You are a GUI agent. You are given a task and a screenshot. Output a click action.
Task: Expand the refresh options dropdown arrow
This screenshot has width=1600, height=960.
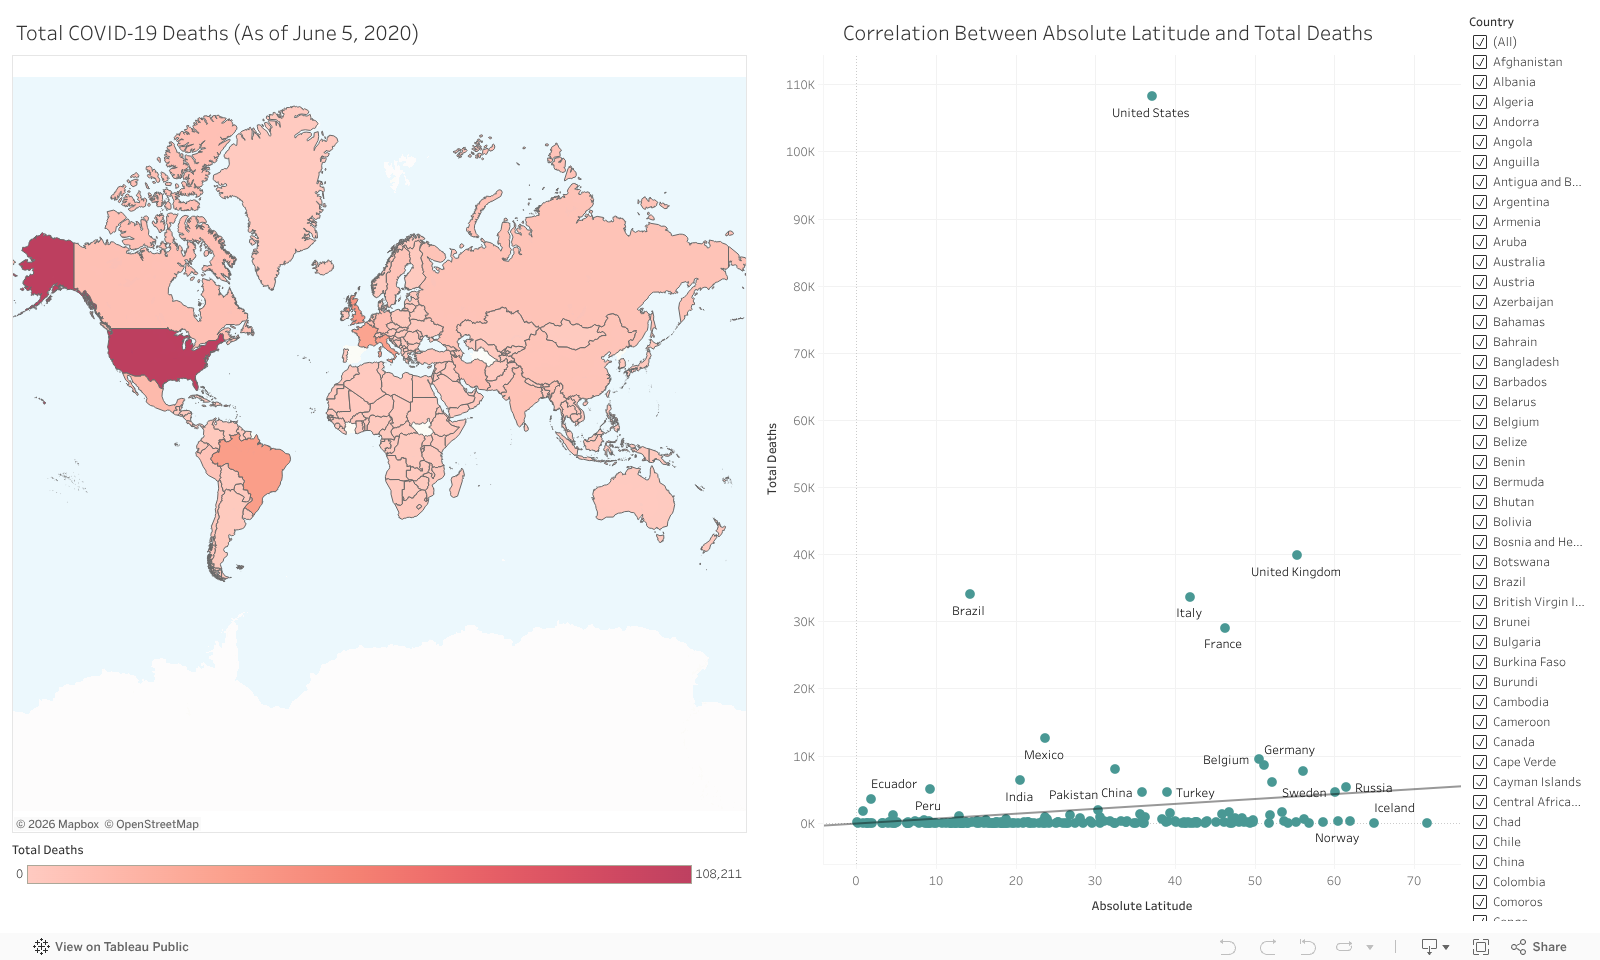1370,947
